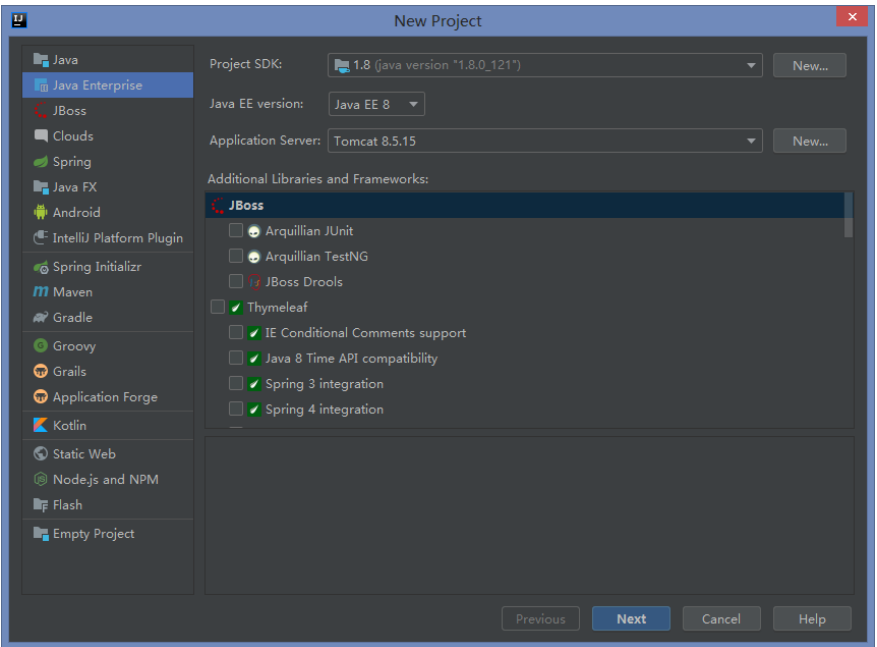Select Node.js and NPM label
This screenshot has height=647, width=877.
coord(106,480)
